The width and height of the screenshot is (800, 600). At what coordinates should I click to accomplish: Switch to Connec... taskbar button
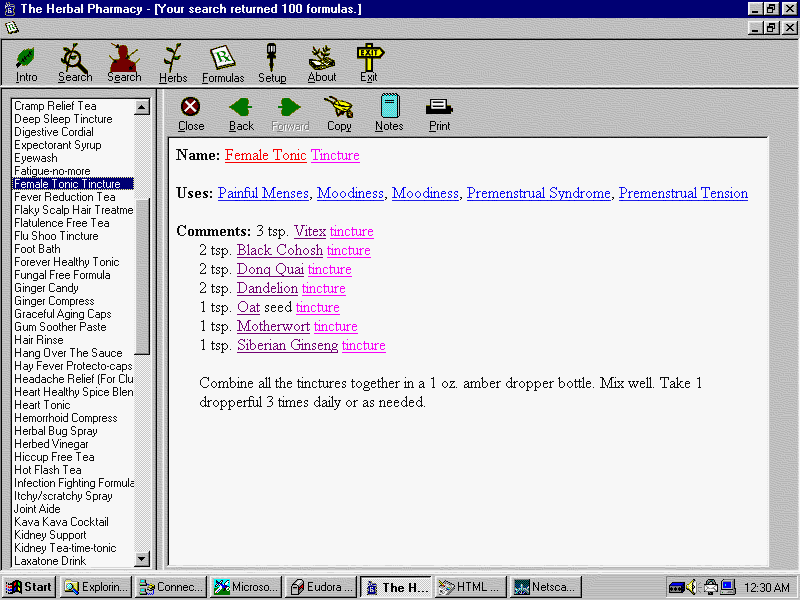[171, 587]
